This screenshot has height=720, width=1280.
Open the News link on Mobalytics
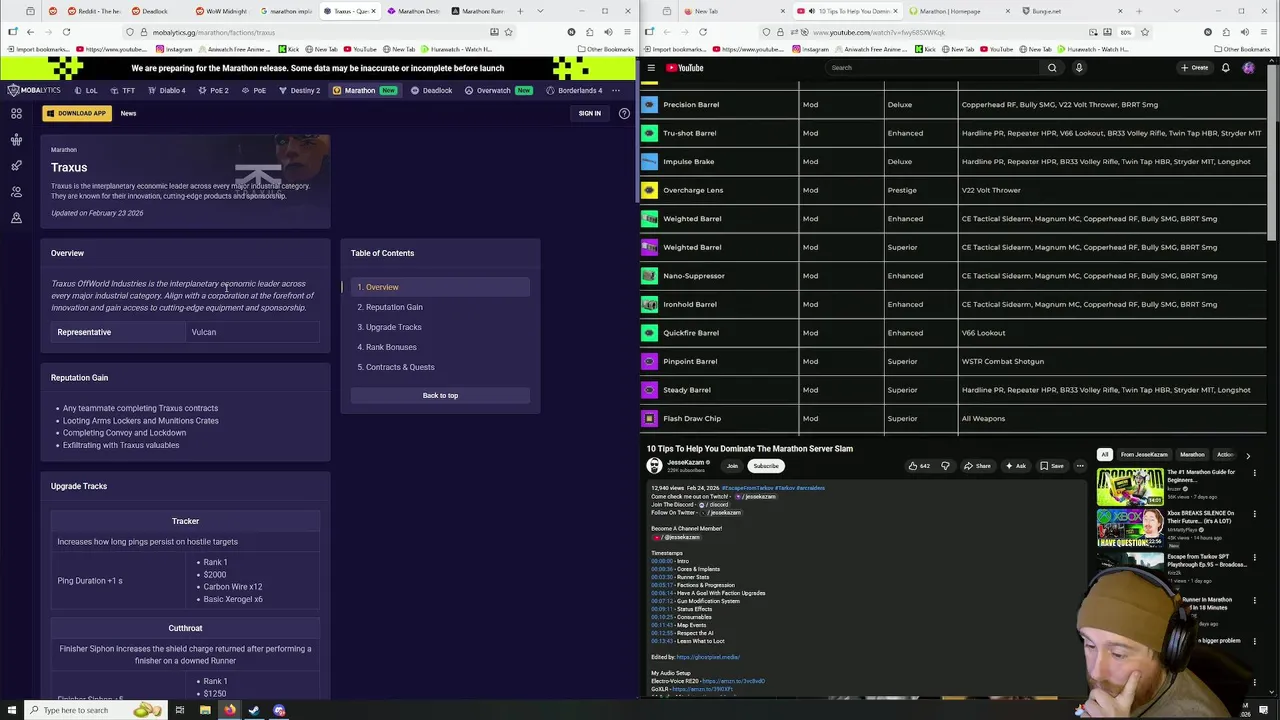(x=128, y=113)
